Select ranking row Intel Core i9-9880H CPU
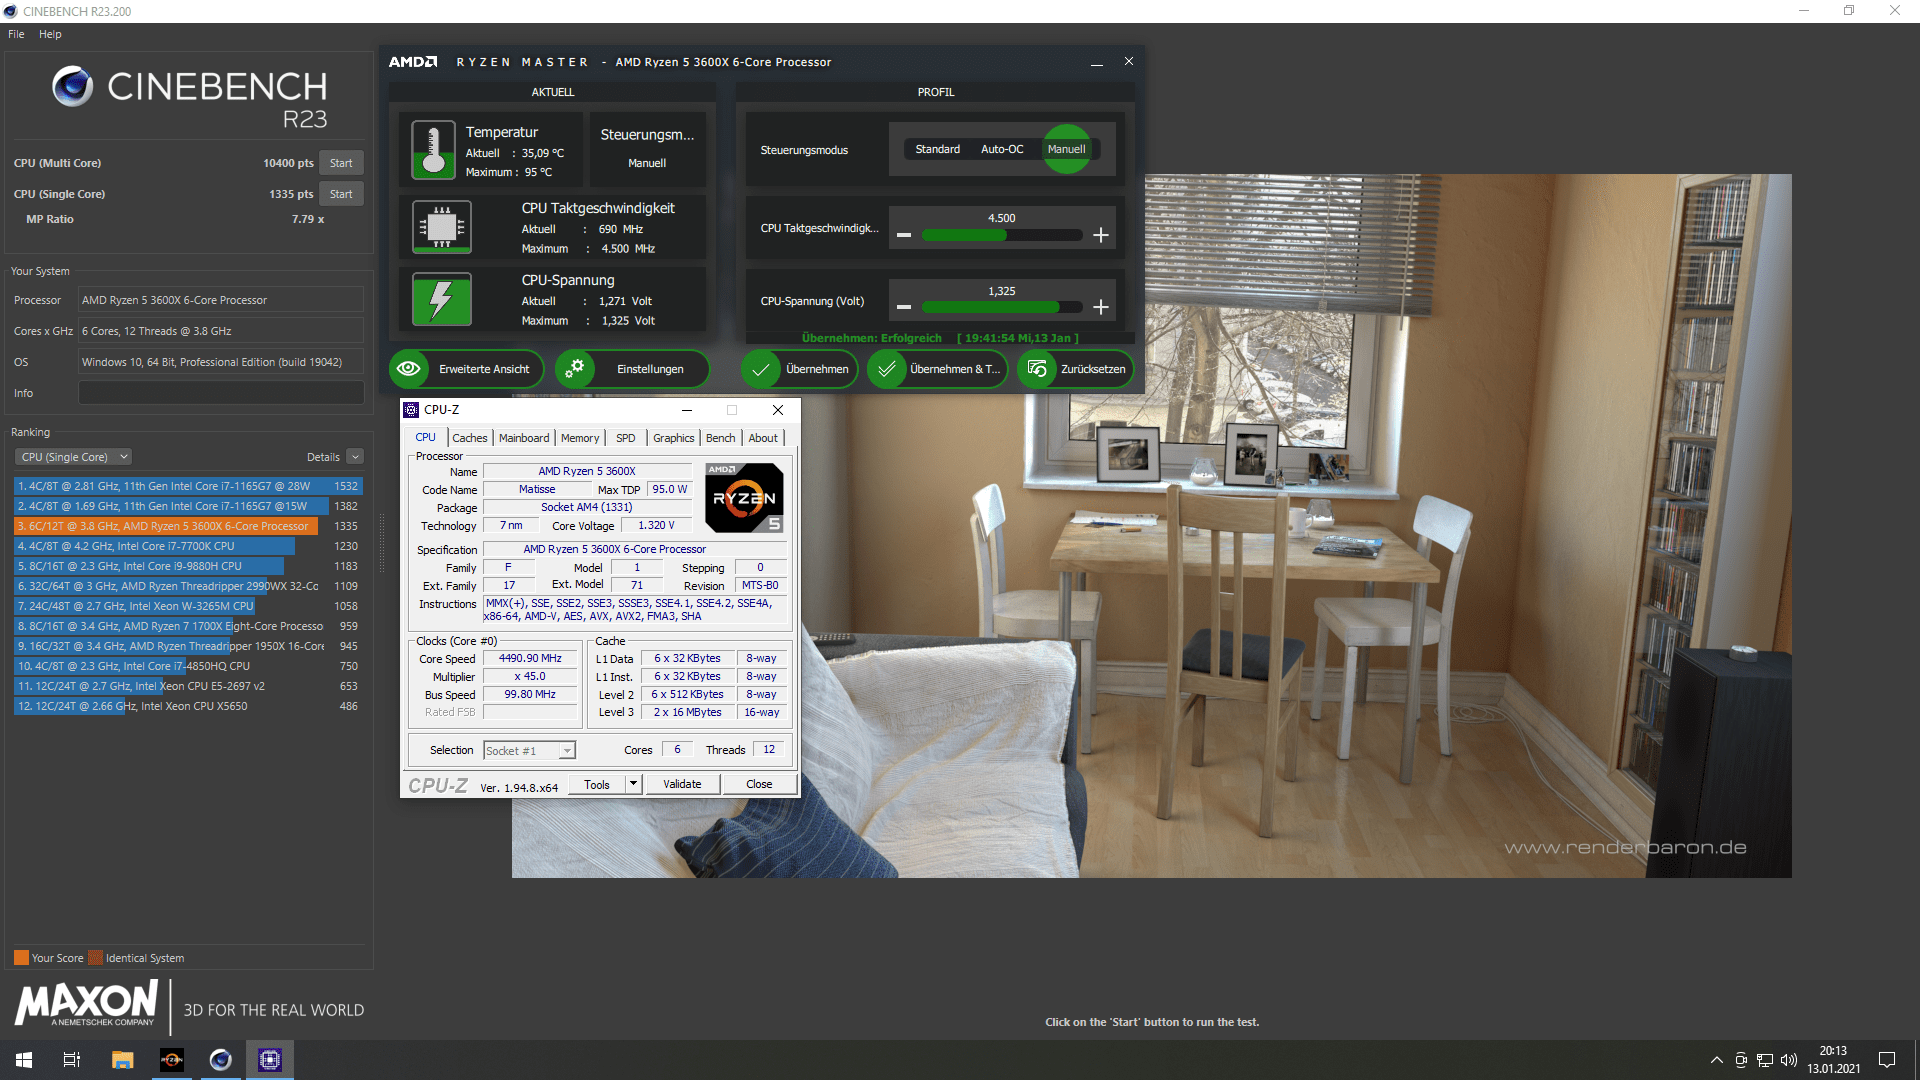Screen dimensions: 1920x1080 188,566
